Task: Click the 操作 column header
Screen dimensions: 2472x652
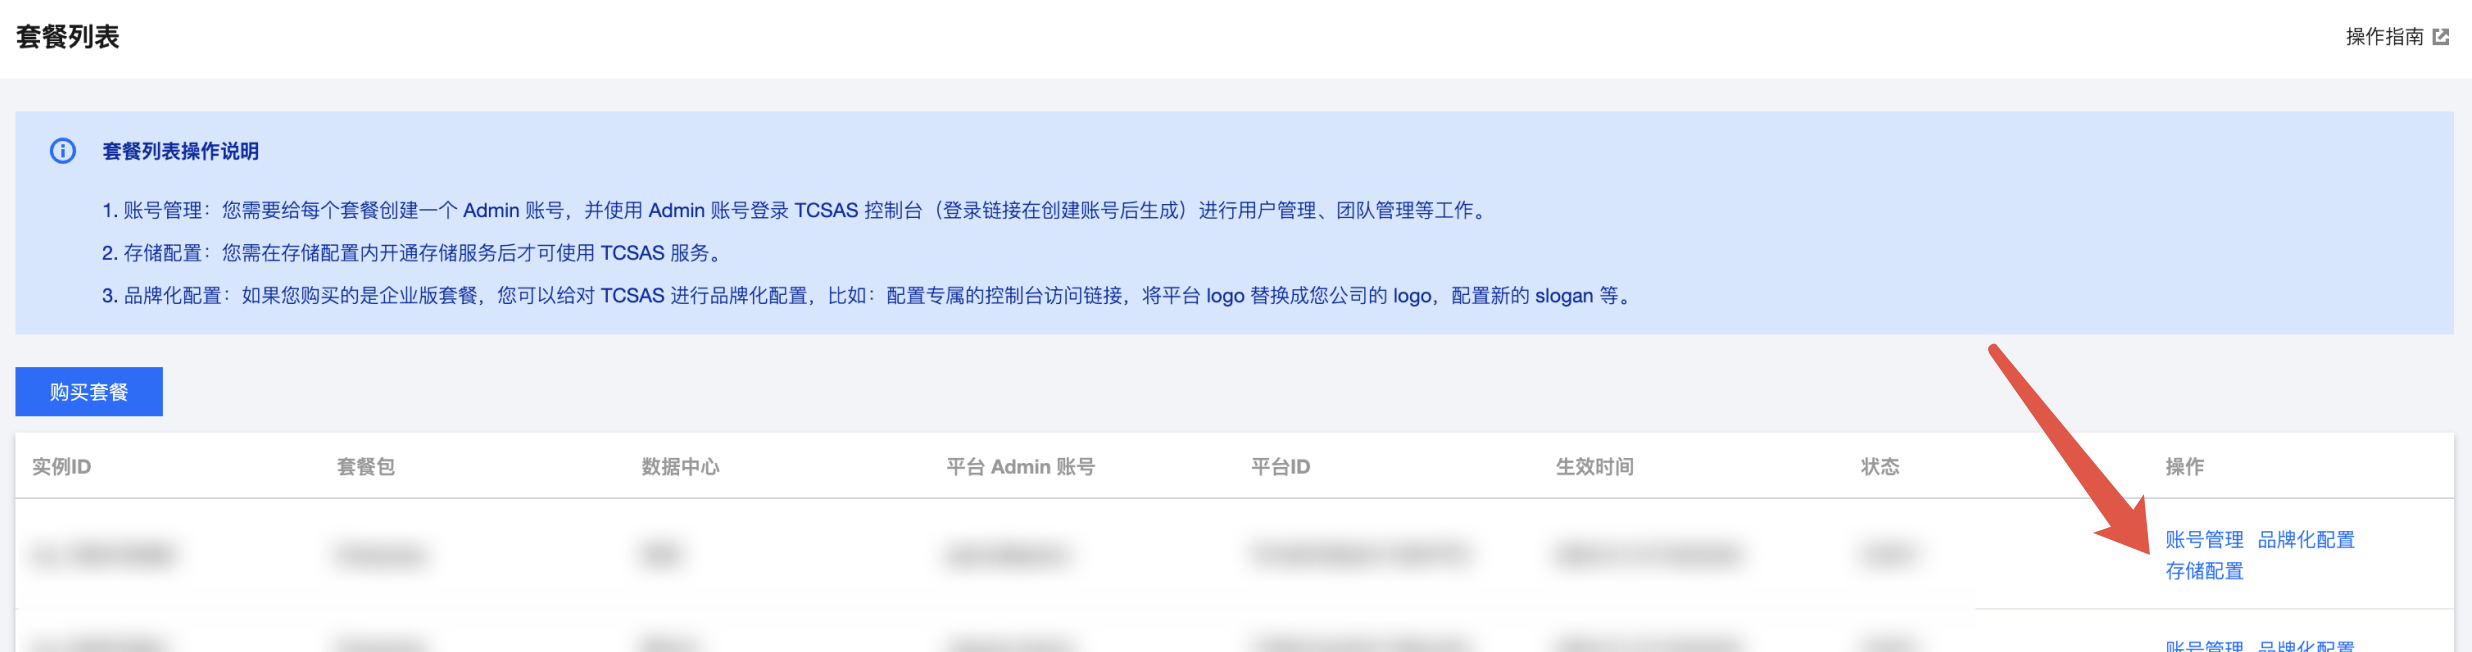Action: point(2184,467)
